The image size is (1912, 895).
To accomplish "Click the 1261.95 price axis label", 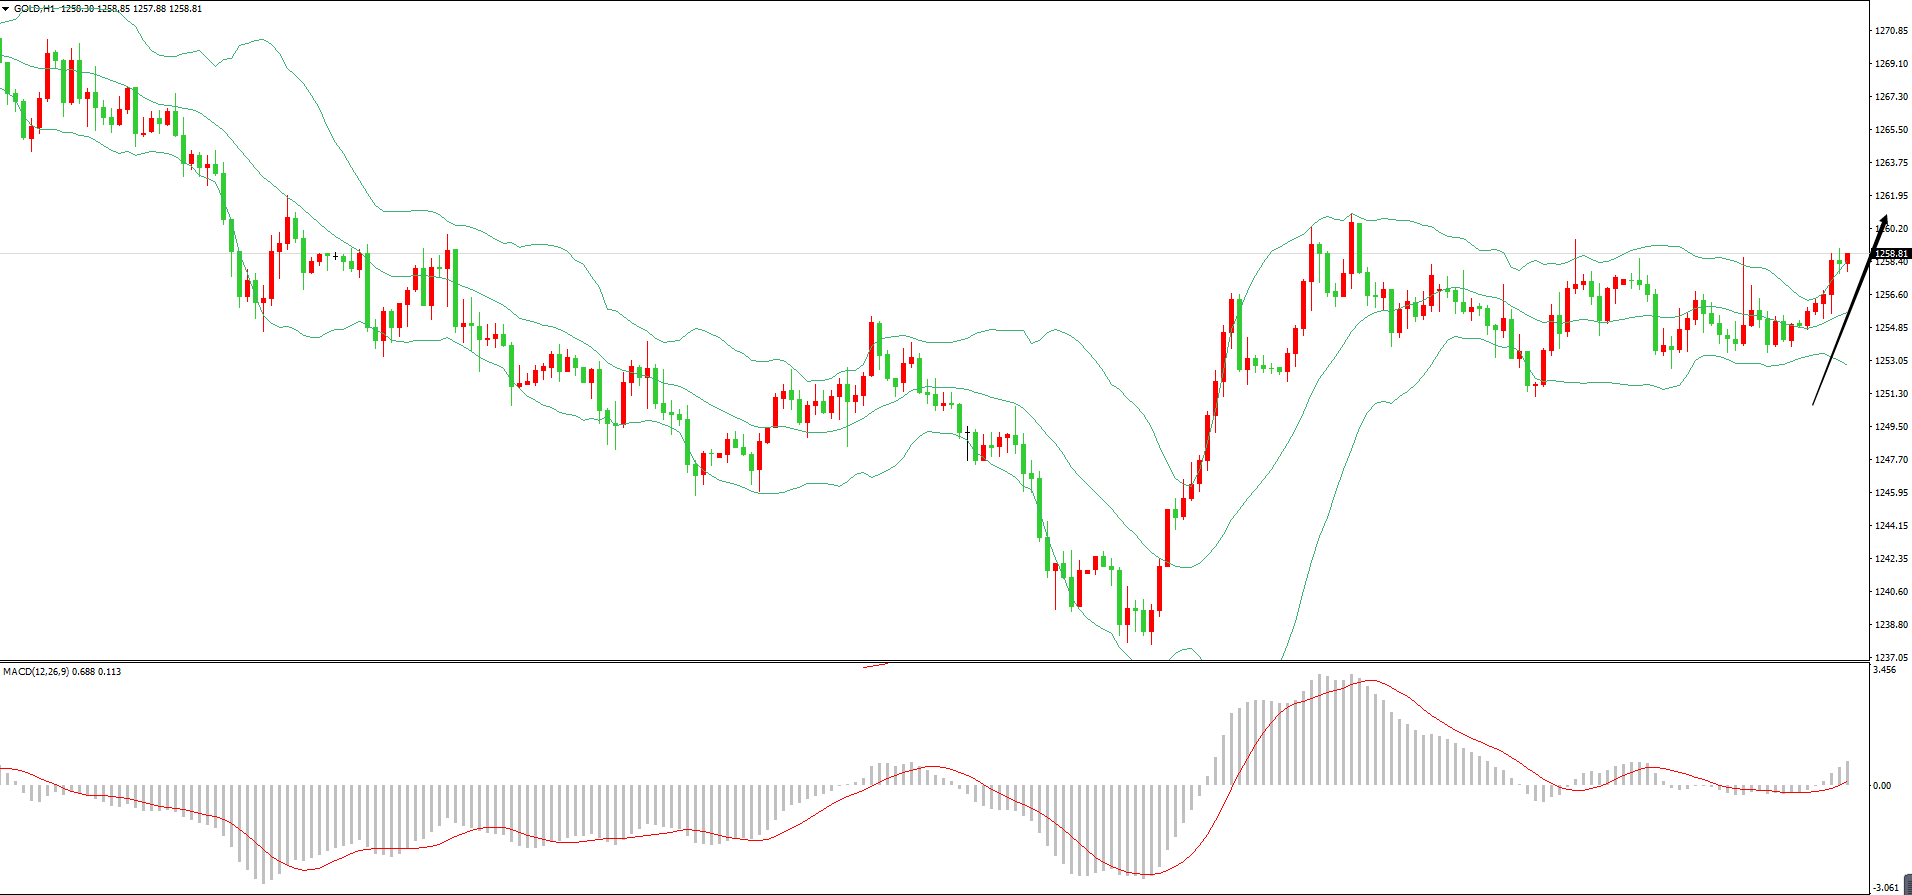I will pyautogui.click(x=1891, y=196).
